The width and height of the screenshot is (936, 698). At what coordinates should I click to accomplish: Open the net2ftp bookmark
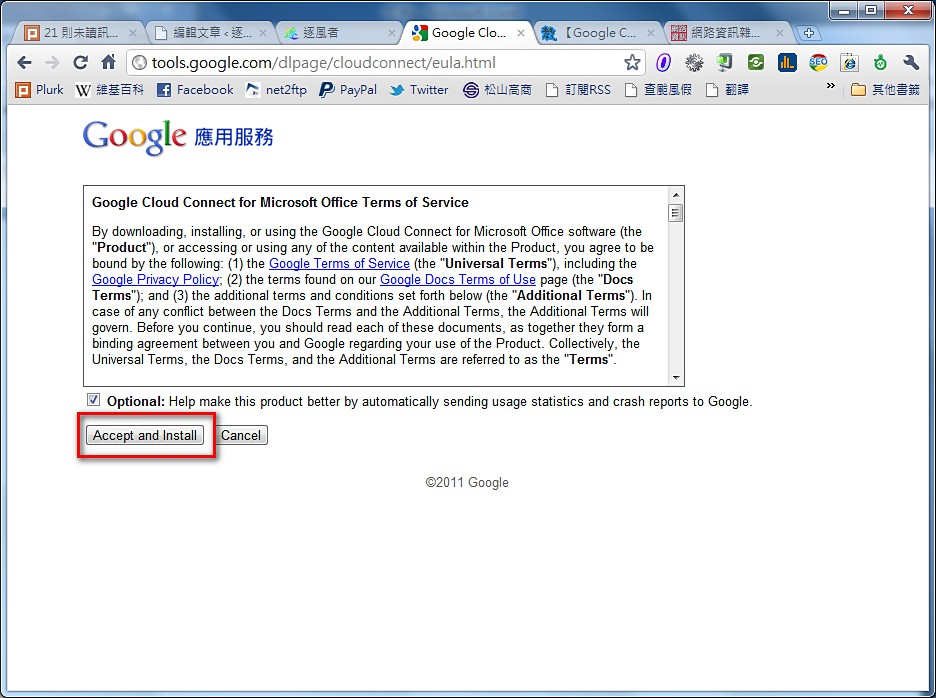(276, 90)
